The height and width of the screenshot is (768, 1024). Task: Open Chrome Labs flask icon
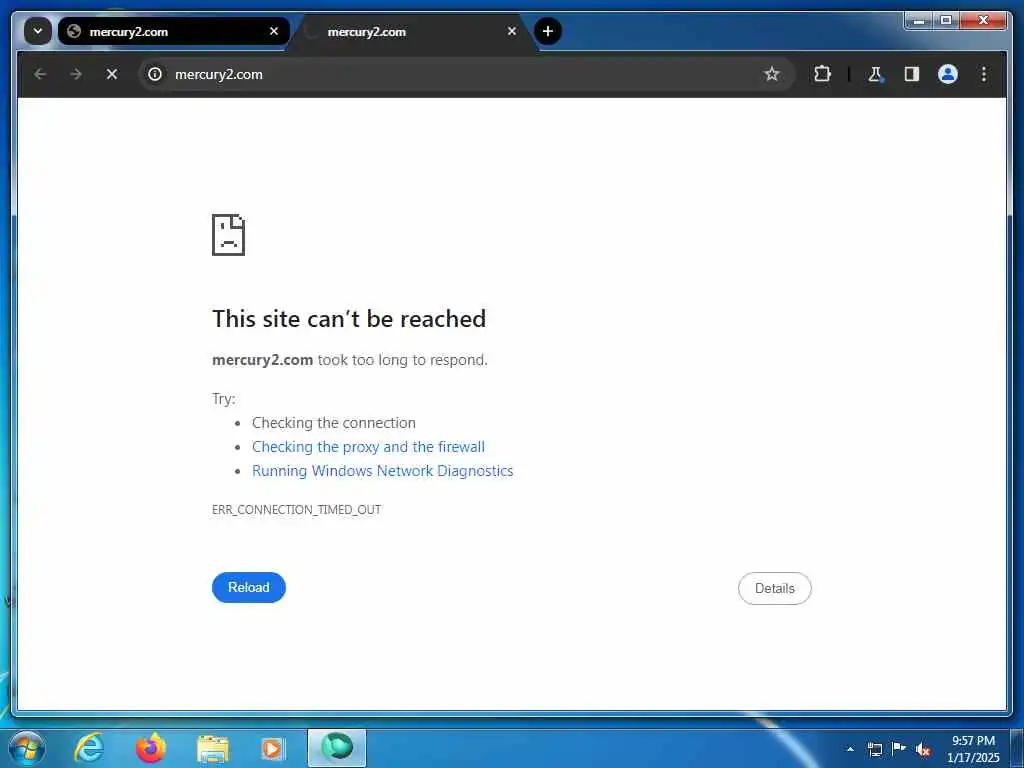(875, 74)
